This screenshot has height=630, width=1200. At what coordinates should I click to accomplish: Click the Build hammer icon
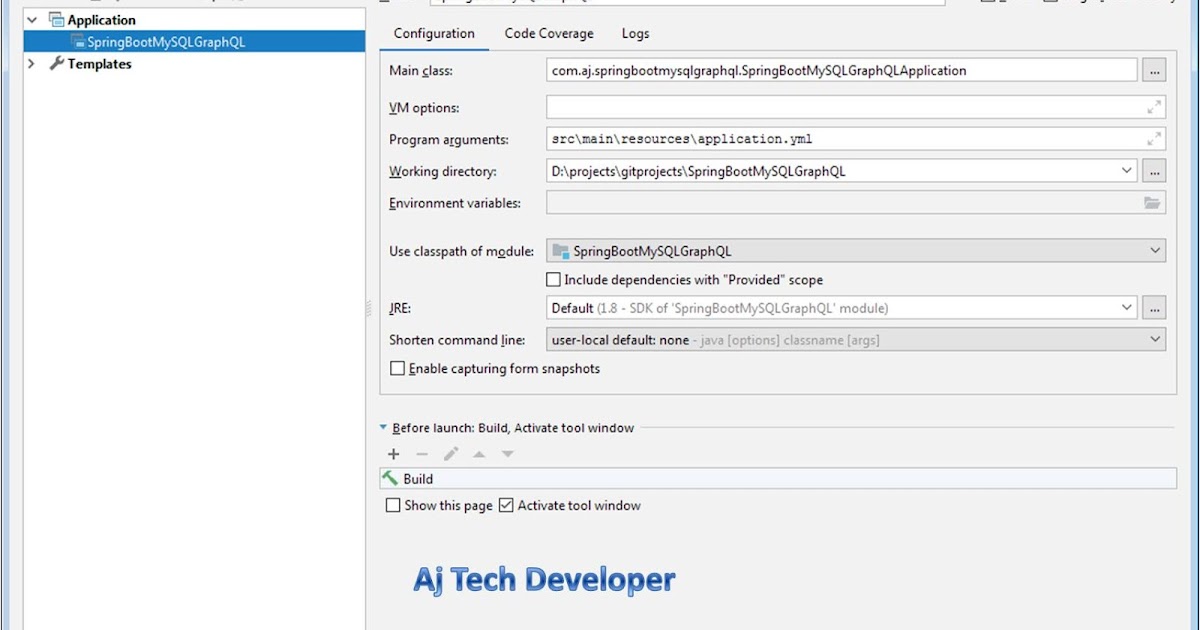click(390, 478)
